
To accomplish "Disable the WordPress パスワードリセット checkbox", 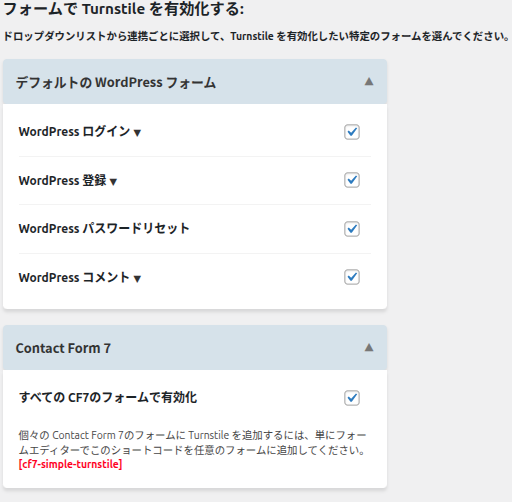I will pos(352,229).
